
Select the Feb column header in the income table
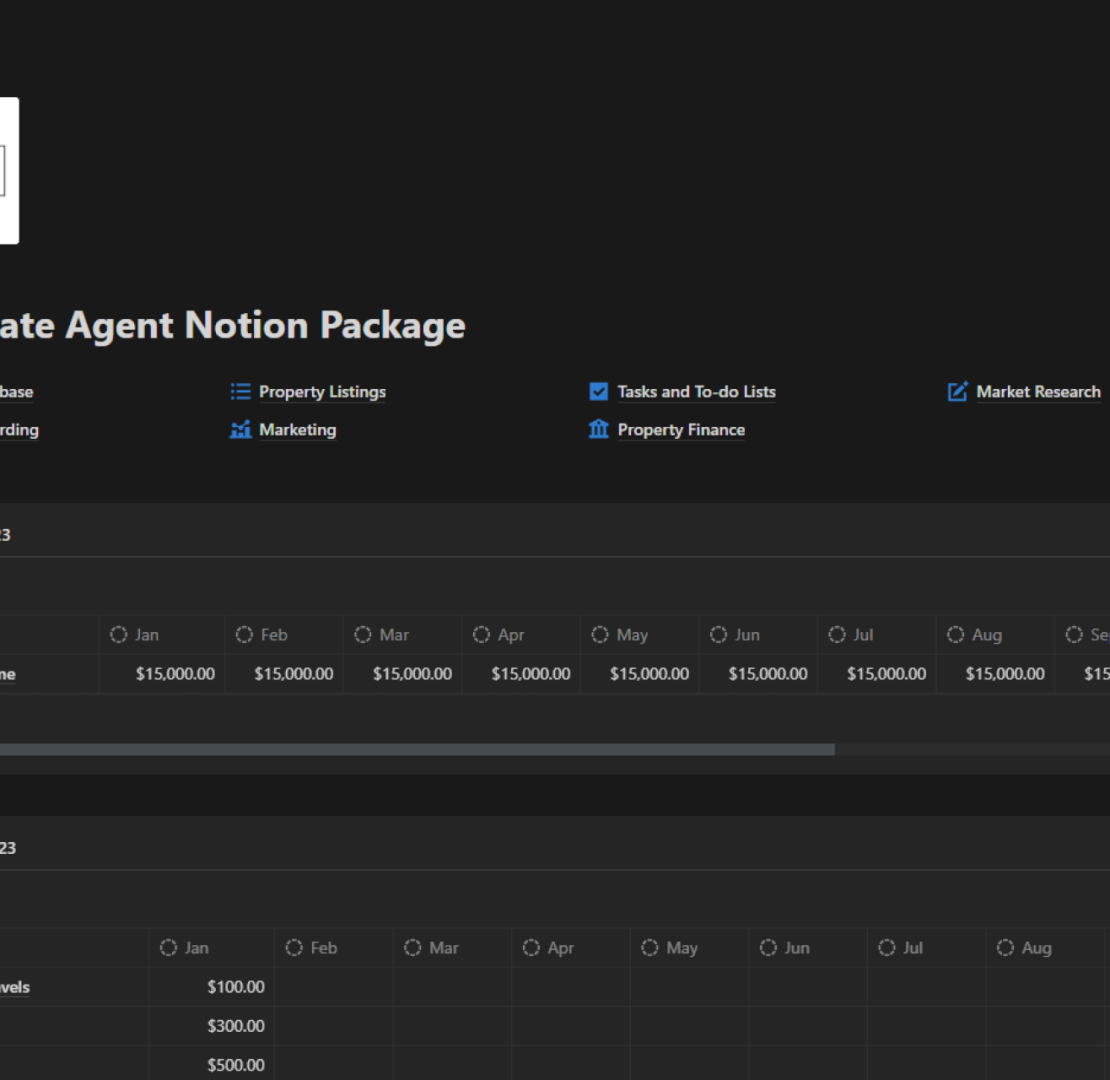tap(284, 635)
